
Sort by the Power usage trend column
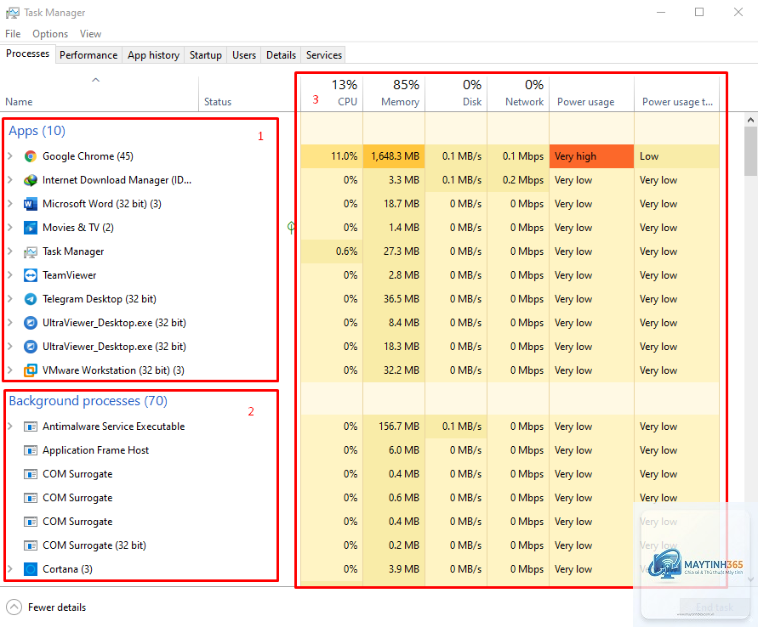point(677,92)
